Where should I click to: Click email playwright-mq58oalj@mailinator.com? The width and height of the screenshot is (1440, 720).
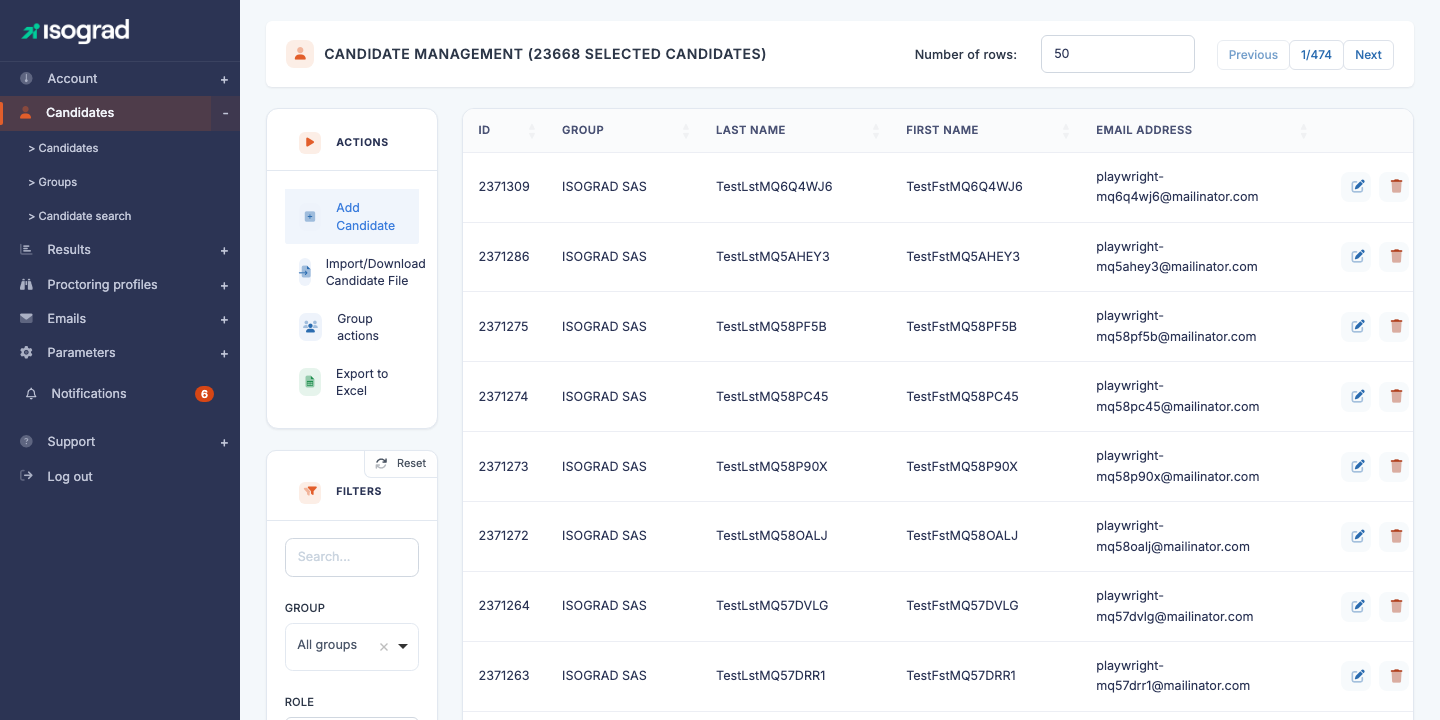(1173, 536)
